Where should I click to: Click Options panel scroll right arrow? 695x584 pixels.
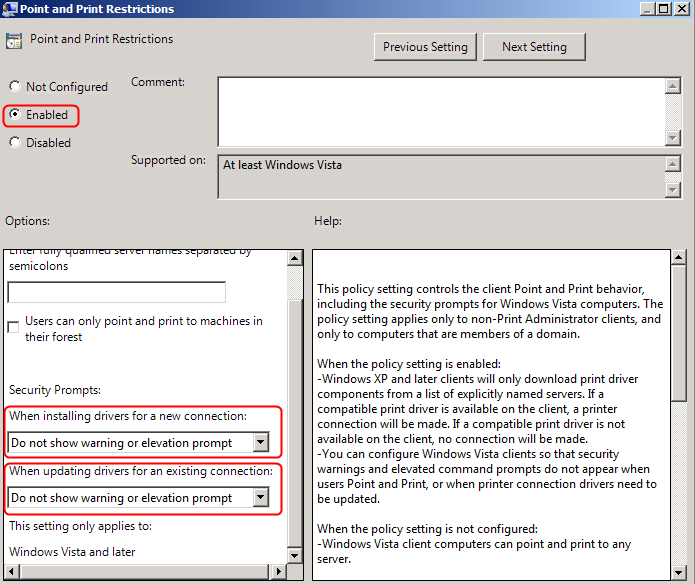click(278, 572)
